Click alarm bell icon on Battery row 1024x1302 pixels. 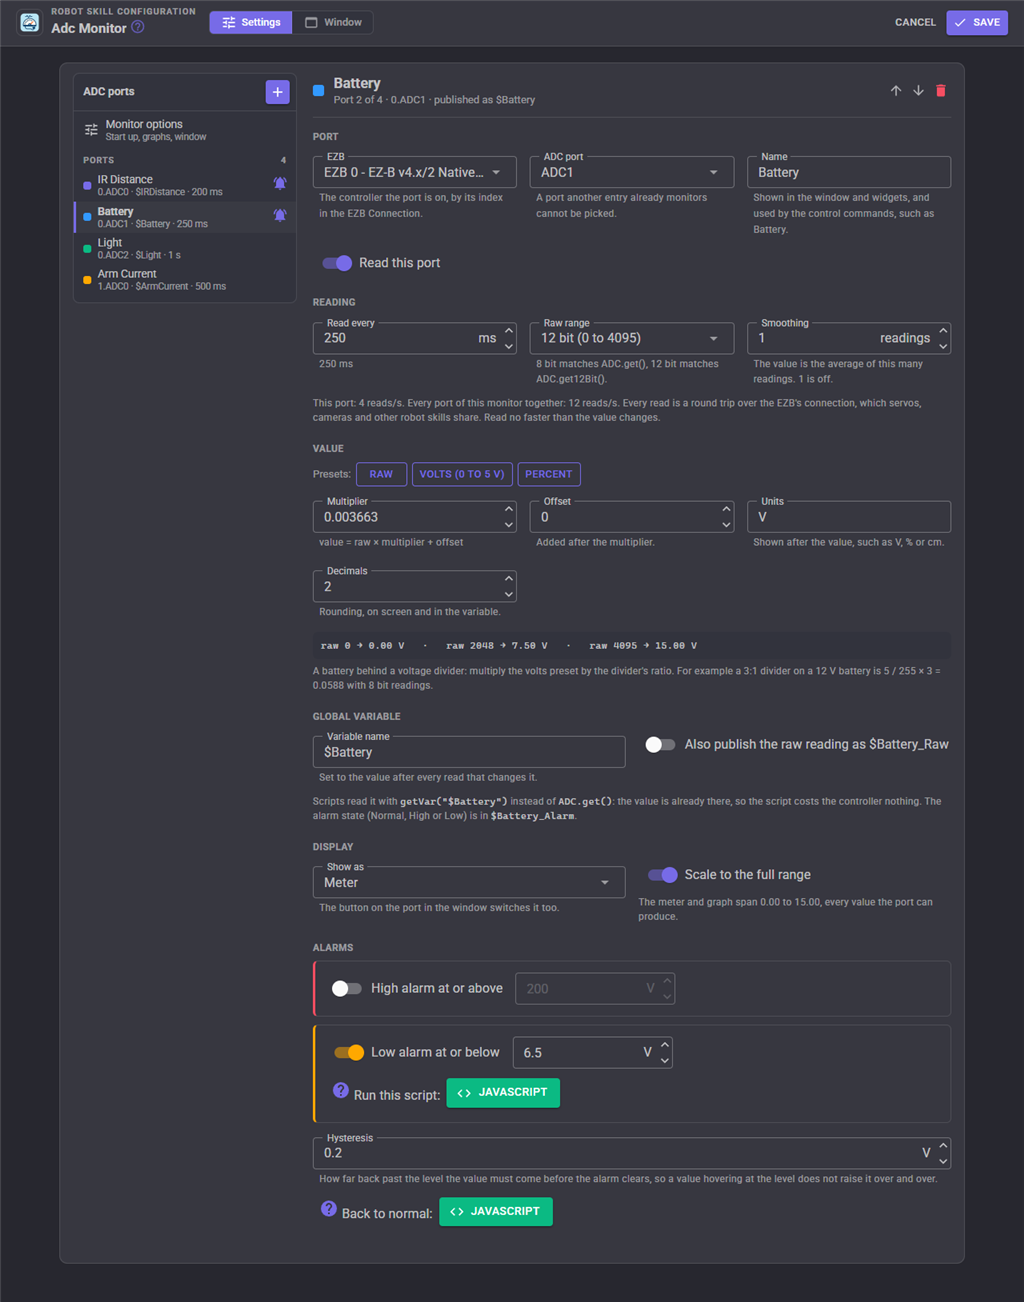(280, 216)
